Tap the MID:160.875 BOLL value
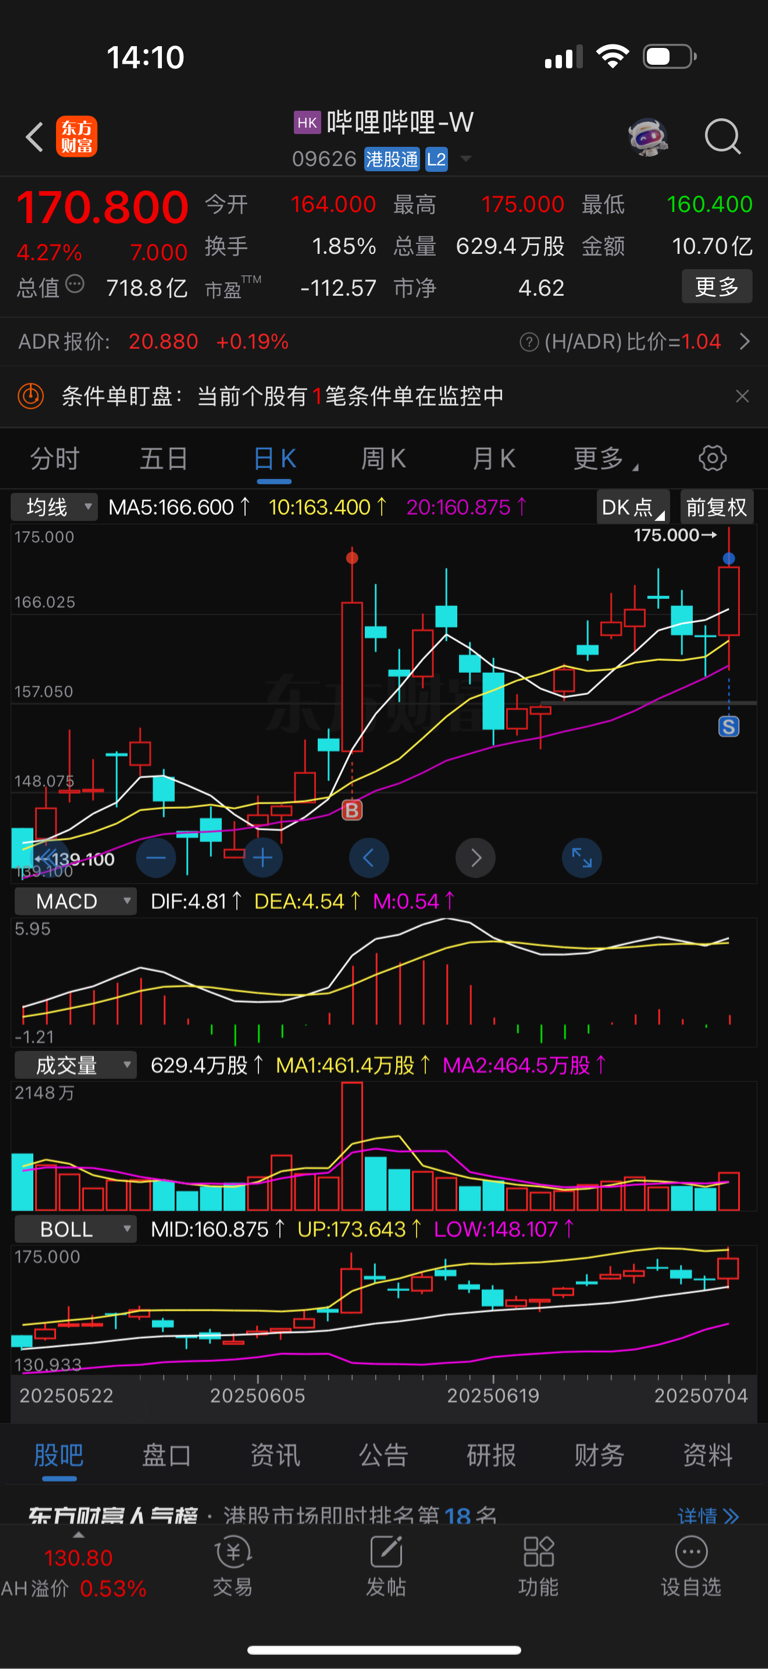The image size is (768, 1669). coord(218,1229)
